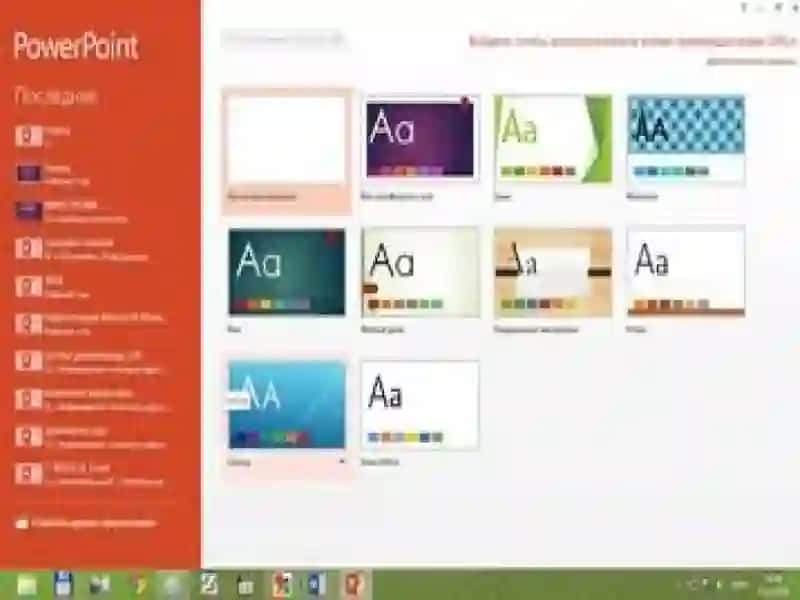
Task: Choose the blue diamond-pattern theme thumbnail
Action: tap(686, 138)
